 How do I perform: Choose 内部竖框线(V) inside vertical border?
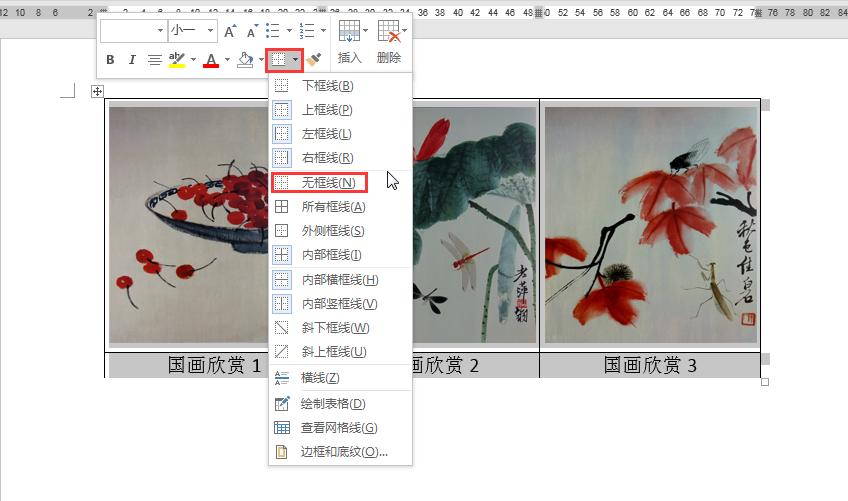pyautogui.click(x=340, y=304)
